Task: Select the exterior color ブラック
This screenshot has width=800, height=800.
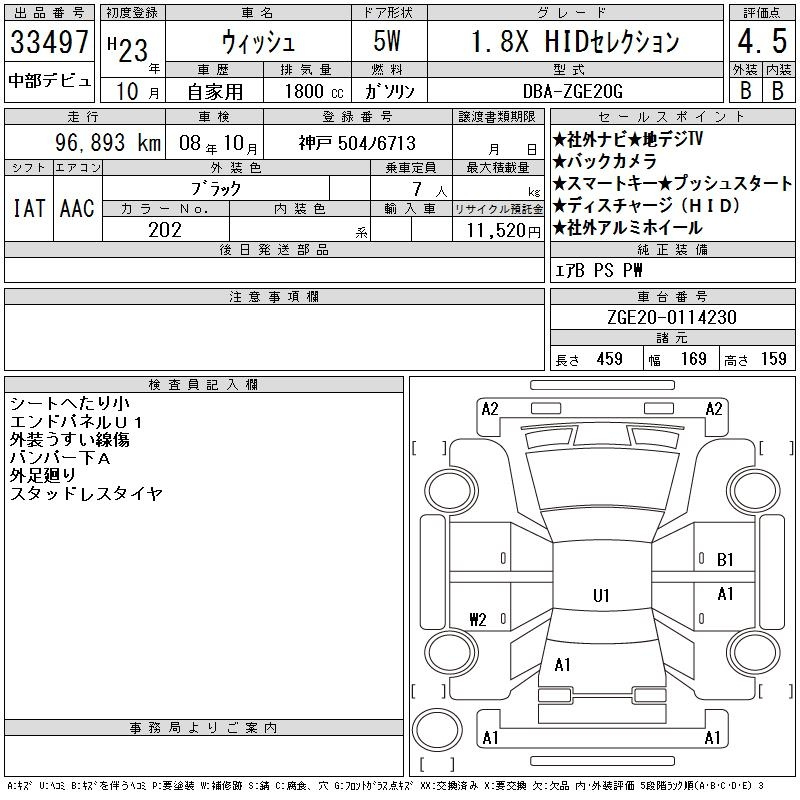Action: [215, 189]
